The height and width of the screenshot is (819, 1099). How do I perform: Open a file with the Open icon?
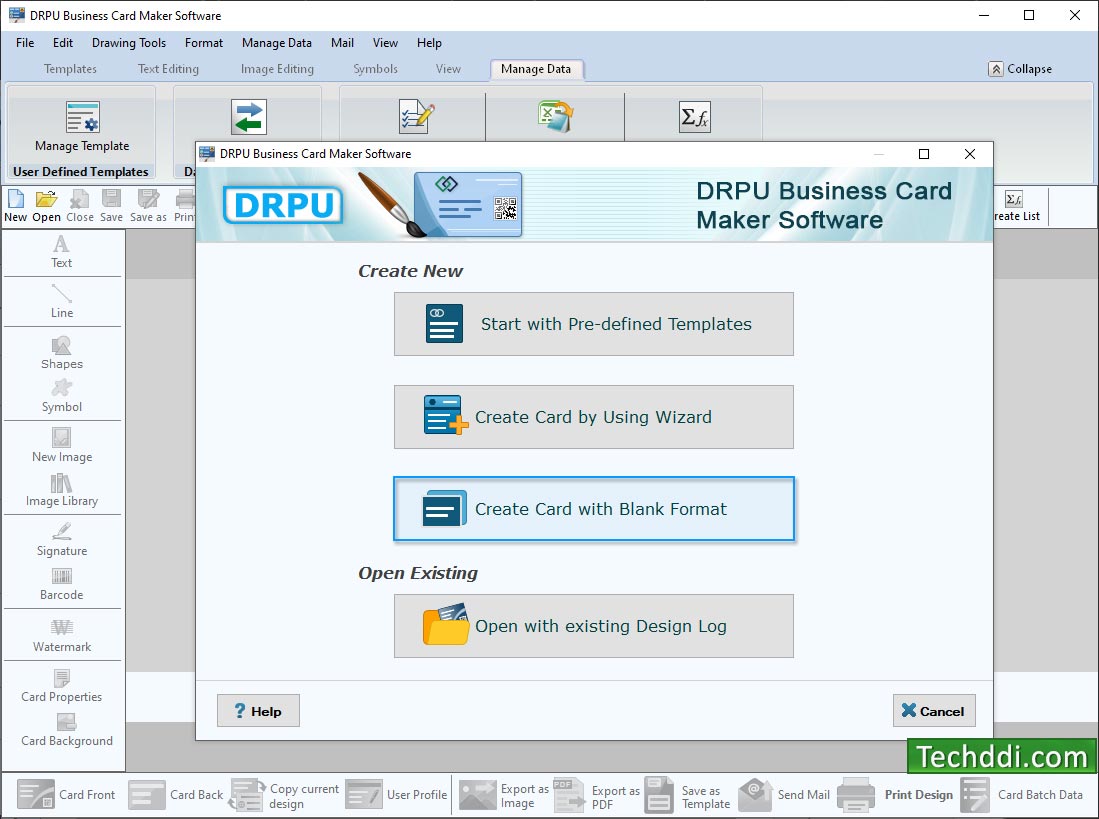pyautogui.click(x=46, y=206)
